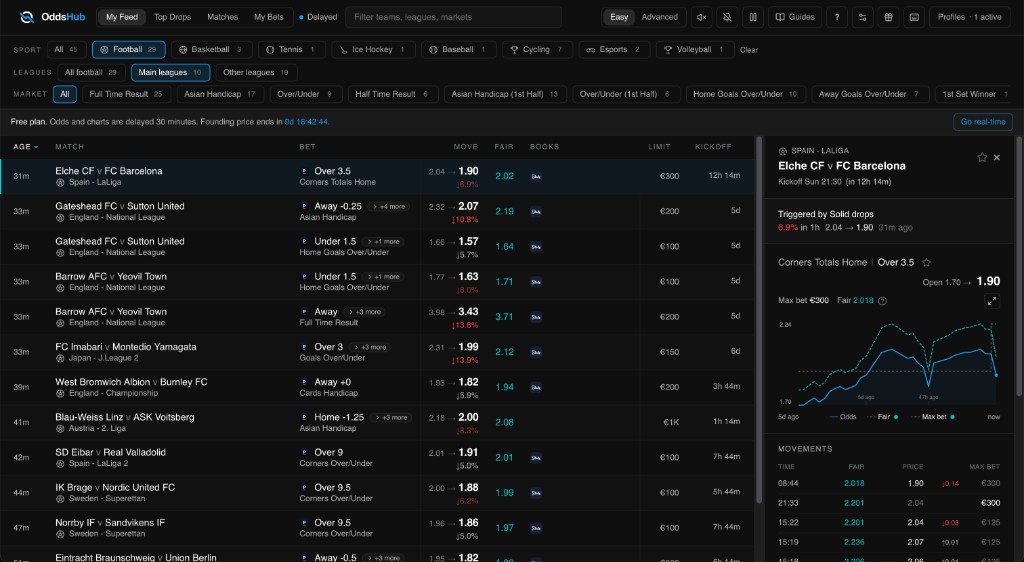Click the gift icon in the top bar
1024x562 pixels.
point(888,17)
